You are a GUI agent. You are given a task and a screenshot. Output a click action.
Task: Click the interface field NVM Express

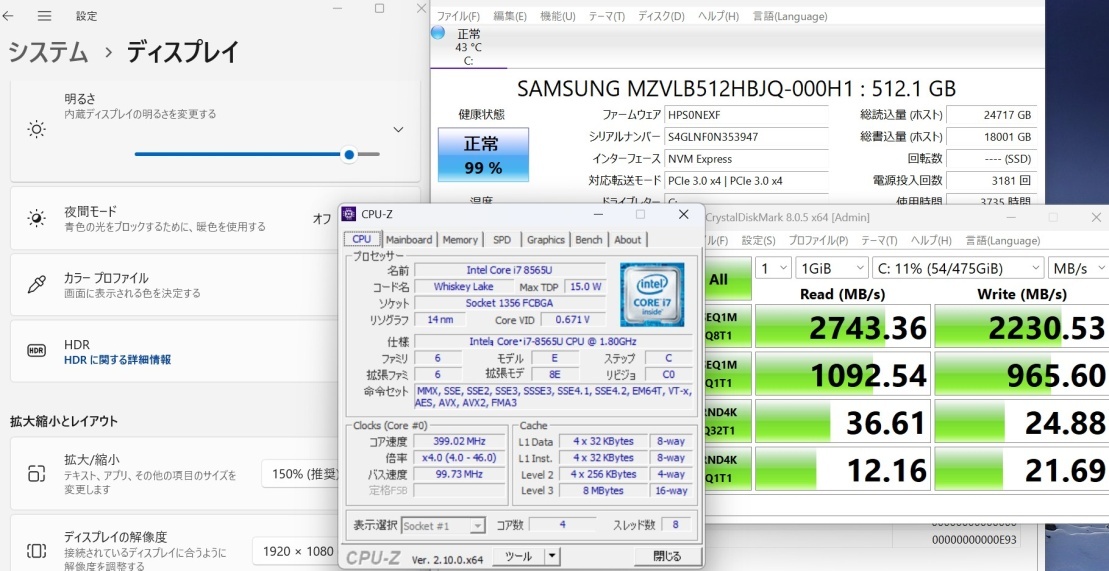pos(745,158)
